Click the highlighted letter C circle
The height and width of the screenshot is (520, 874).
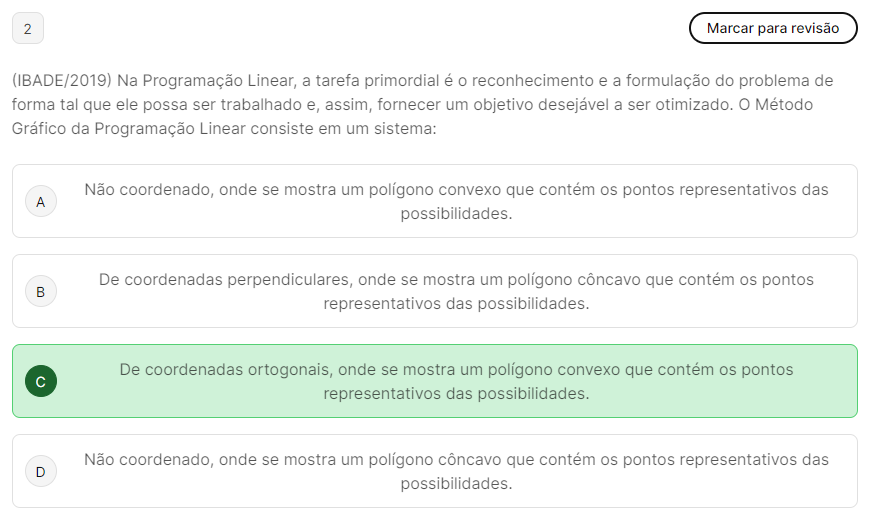(x=41, y=382)
